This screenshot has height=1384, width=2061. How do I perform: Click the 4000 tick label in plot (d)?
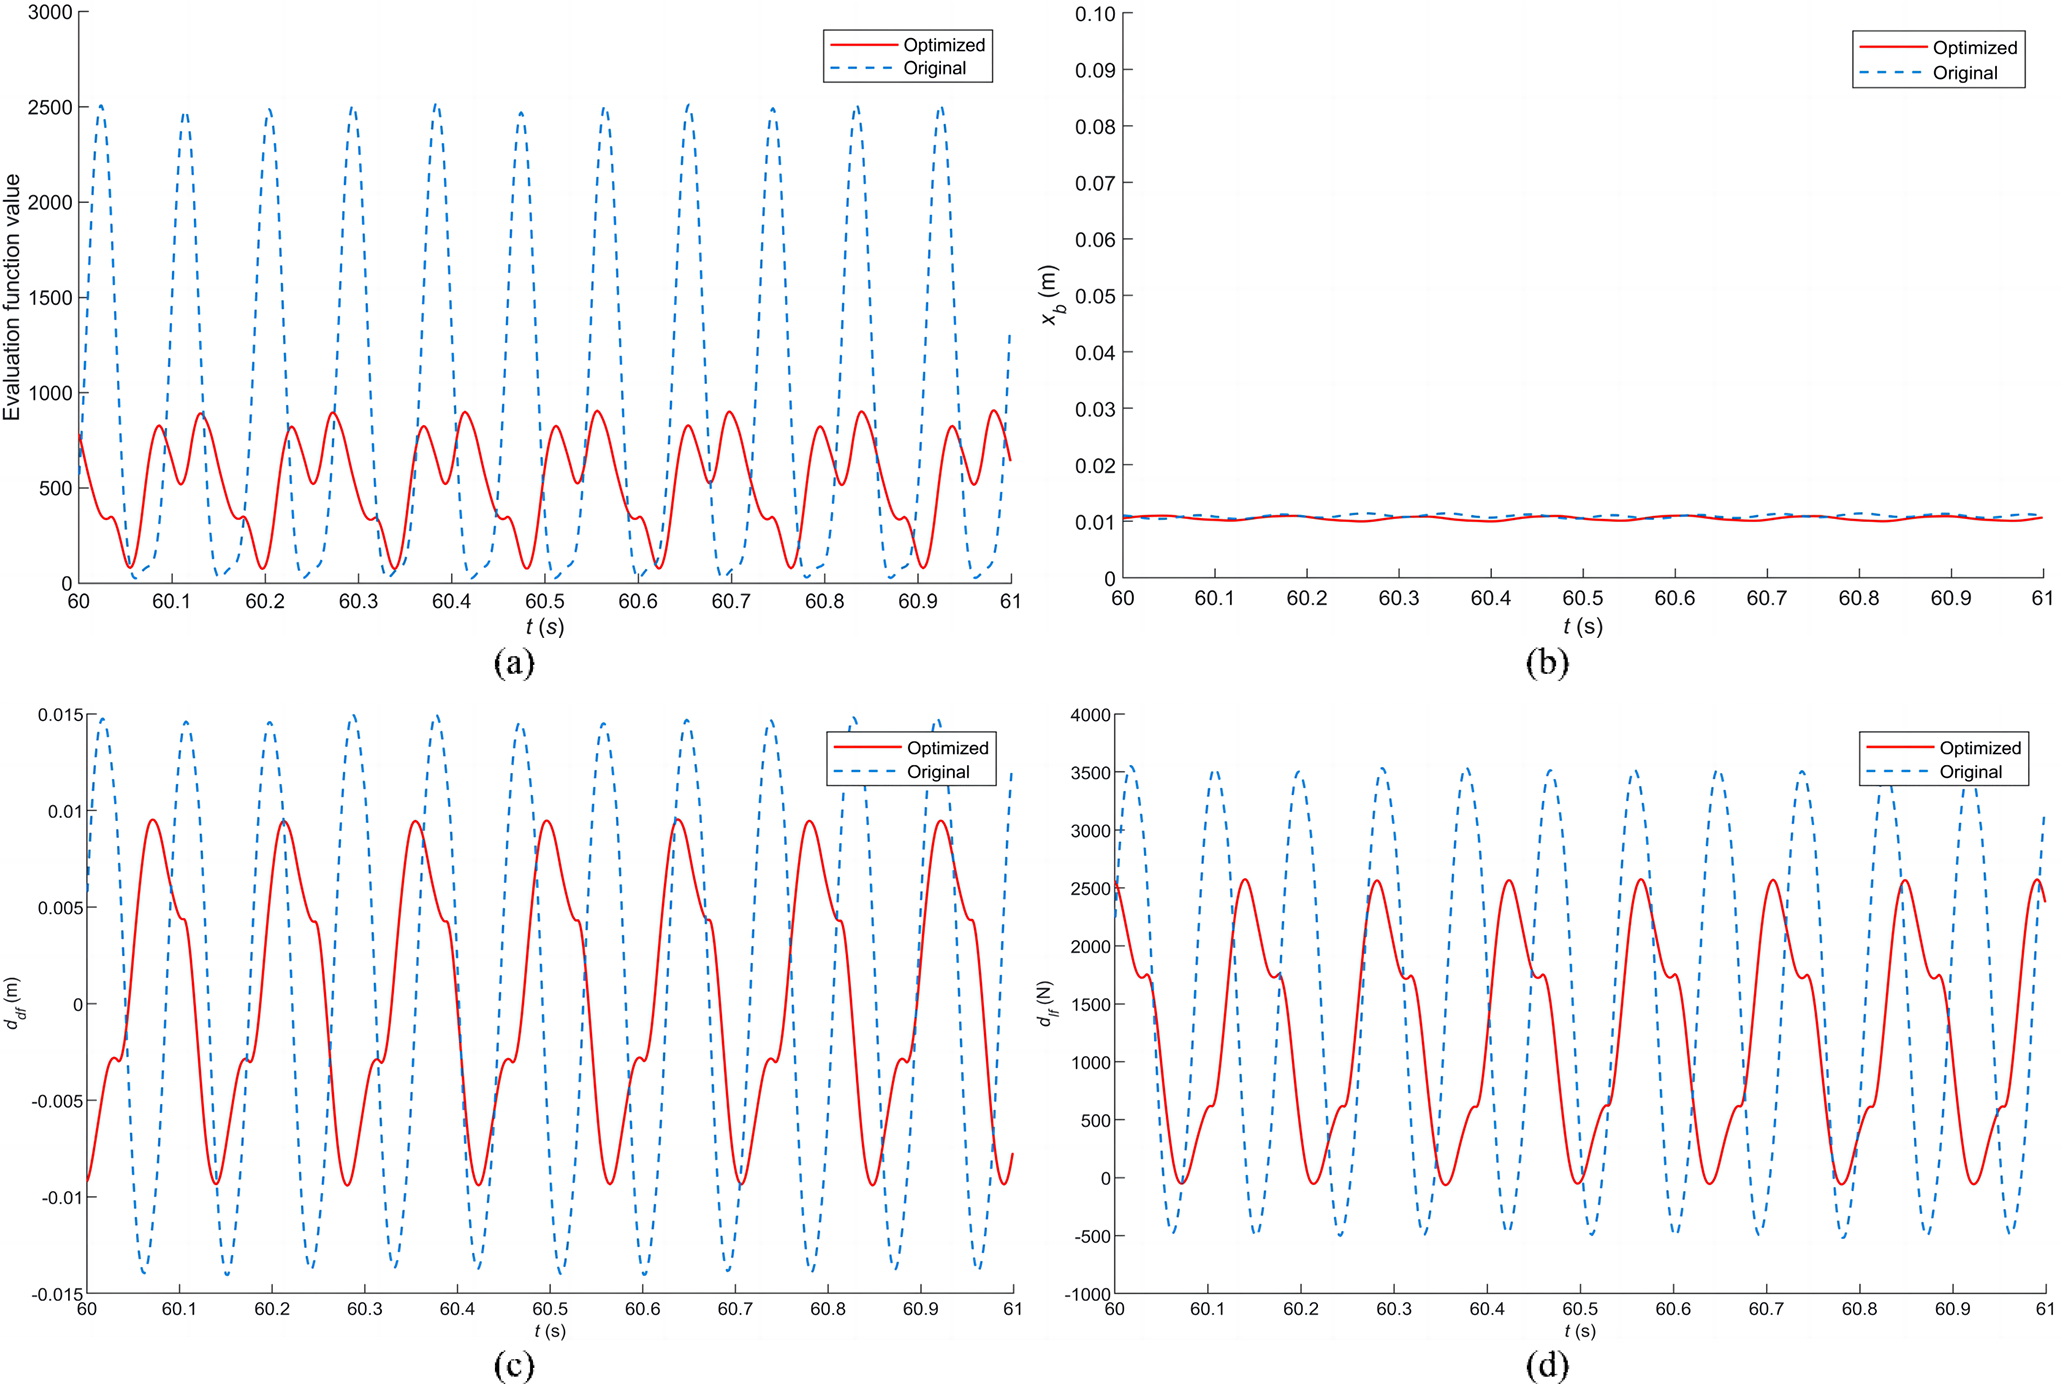(x=1090, y=715)
